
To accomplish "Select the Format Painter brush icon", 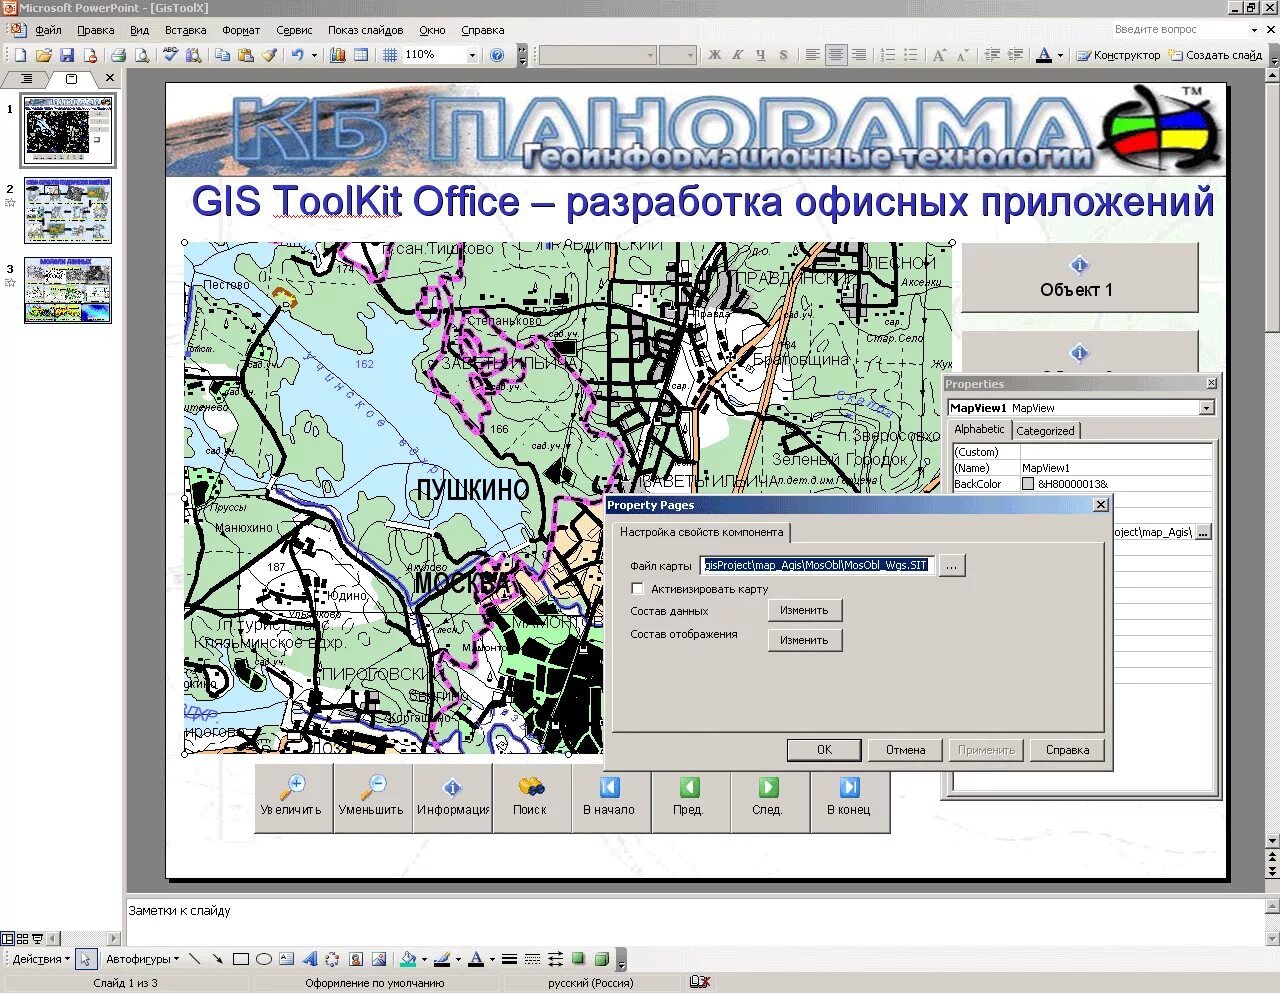I will click(270, 55).
